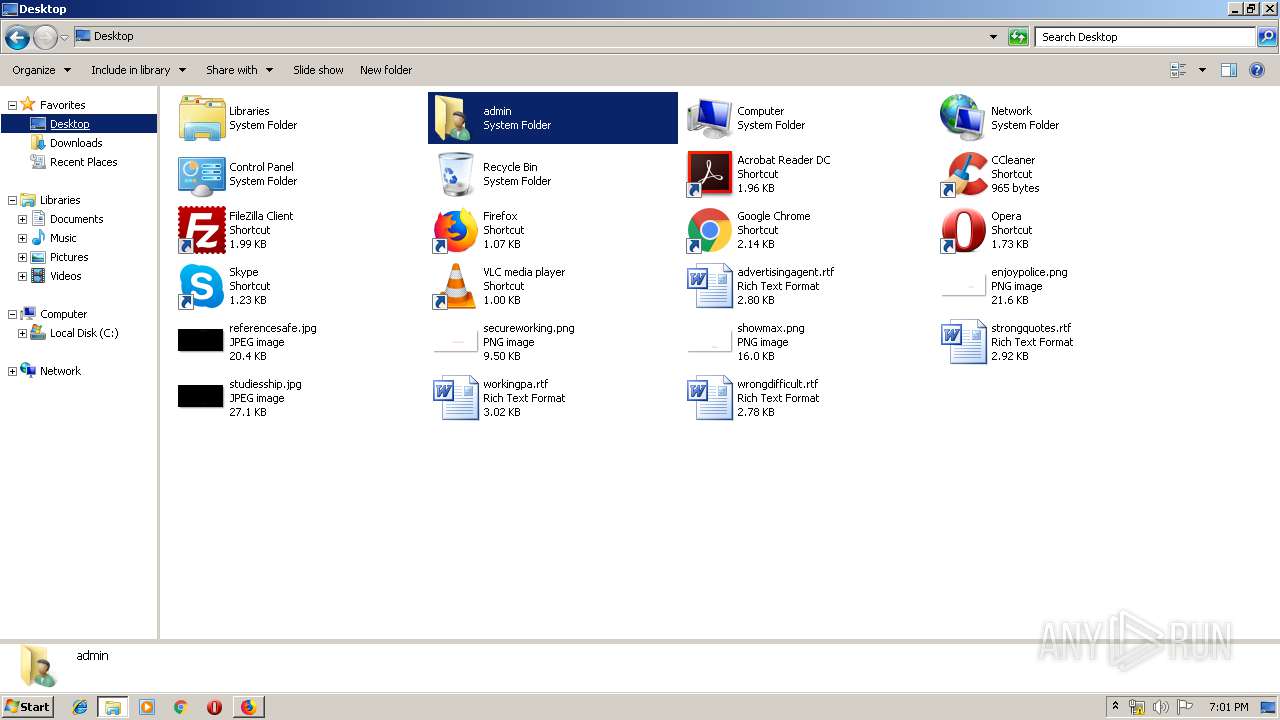
Task: Select the VLC media player shortcut
Action: 456,286
